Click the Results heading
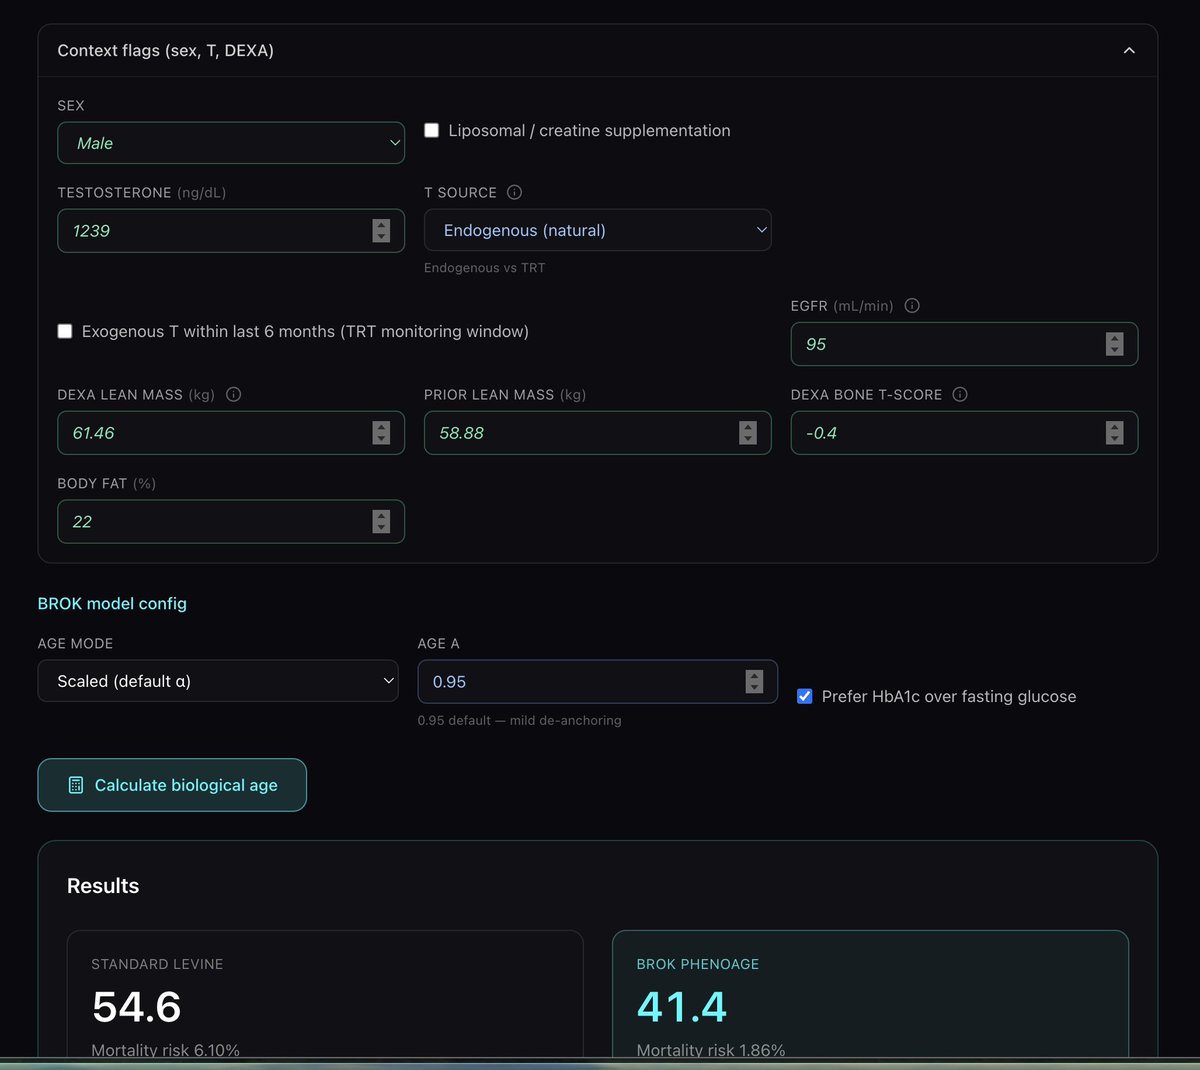This screenshot has width=1200, height=1070. click(x=103, y=886)
